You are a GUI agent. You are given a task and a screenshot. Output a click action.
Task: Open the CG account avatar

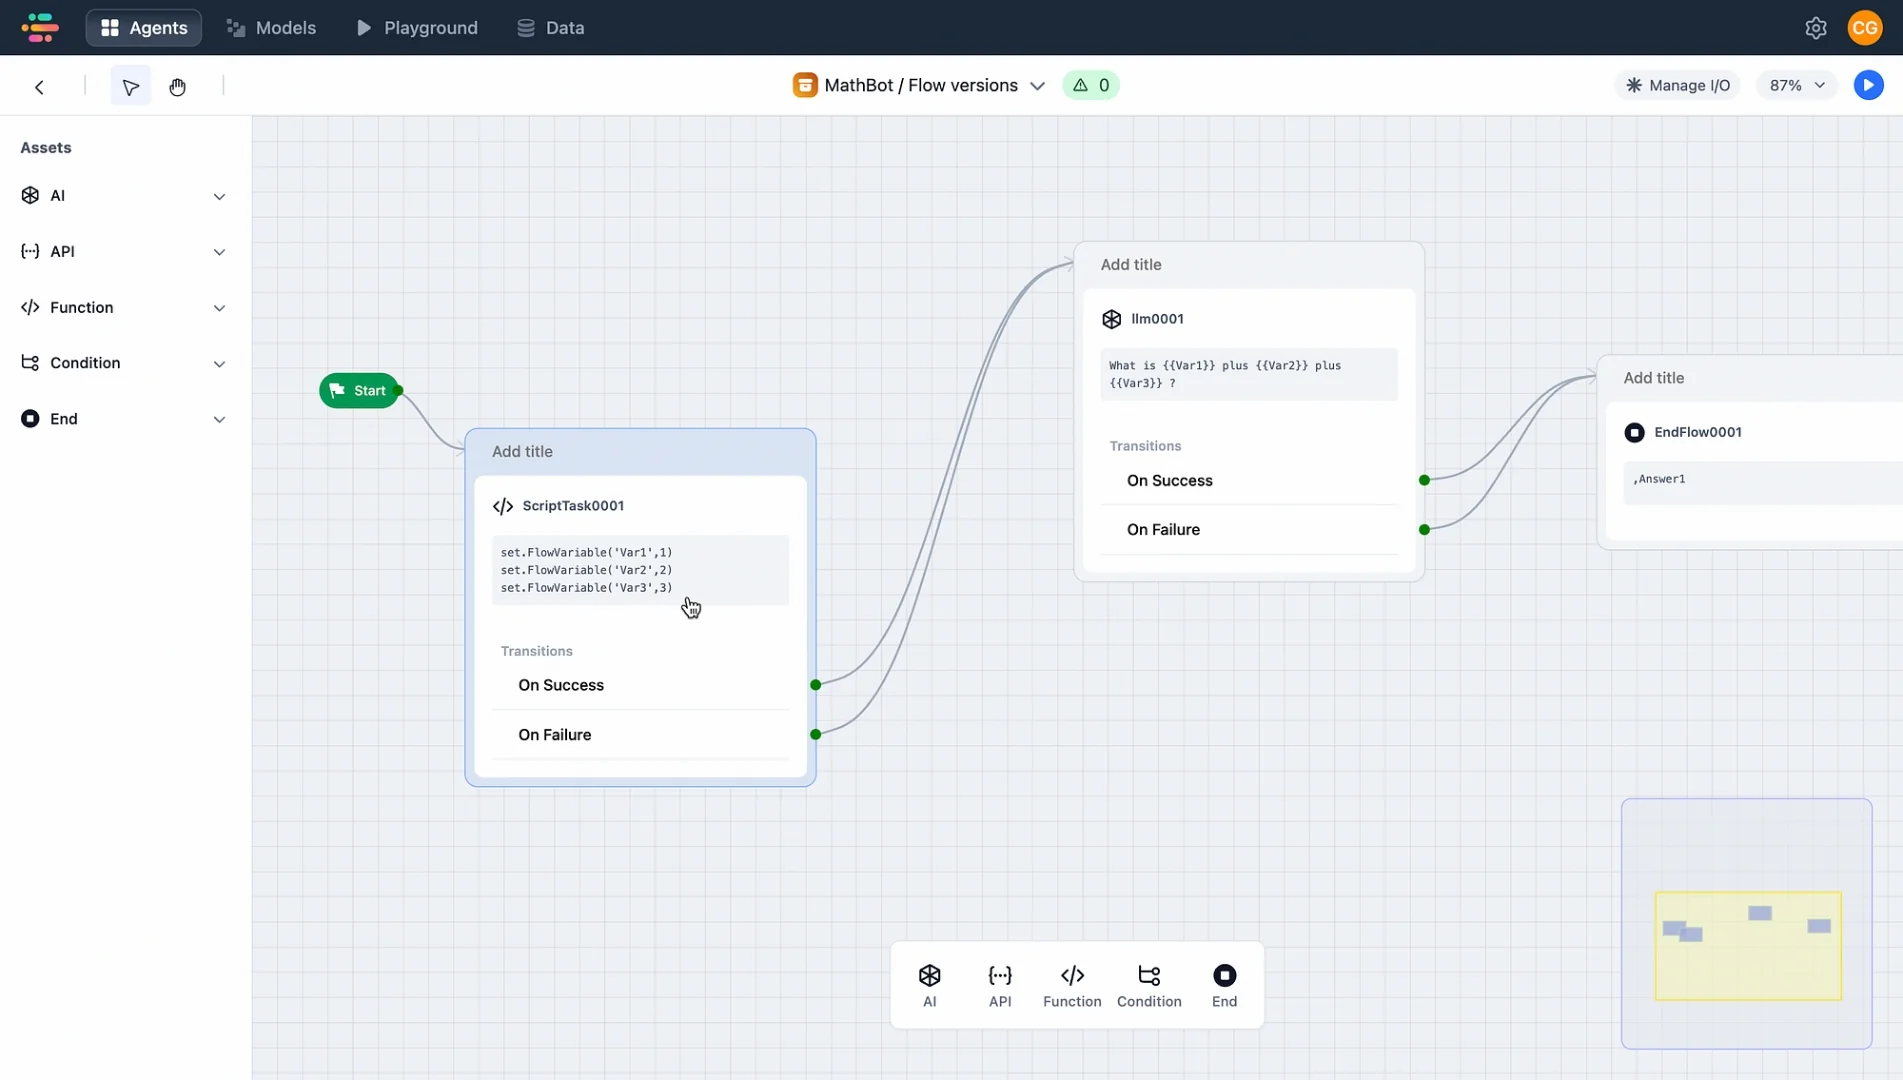click(1865, 27)
